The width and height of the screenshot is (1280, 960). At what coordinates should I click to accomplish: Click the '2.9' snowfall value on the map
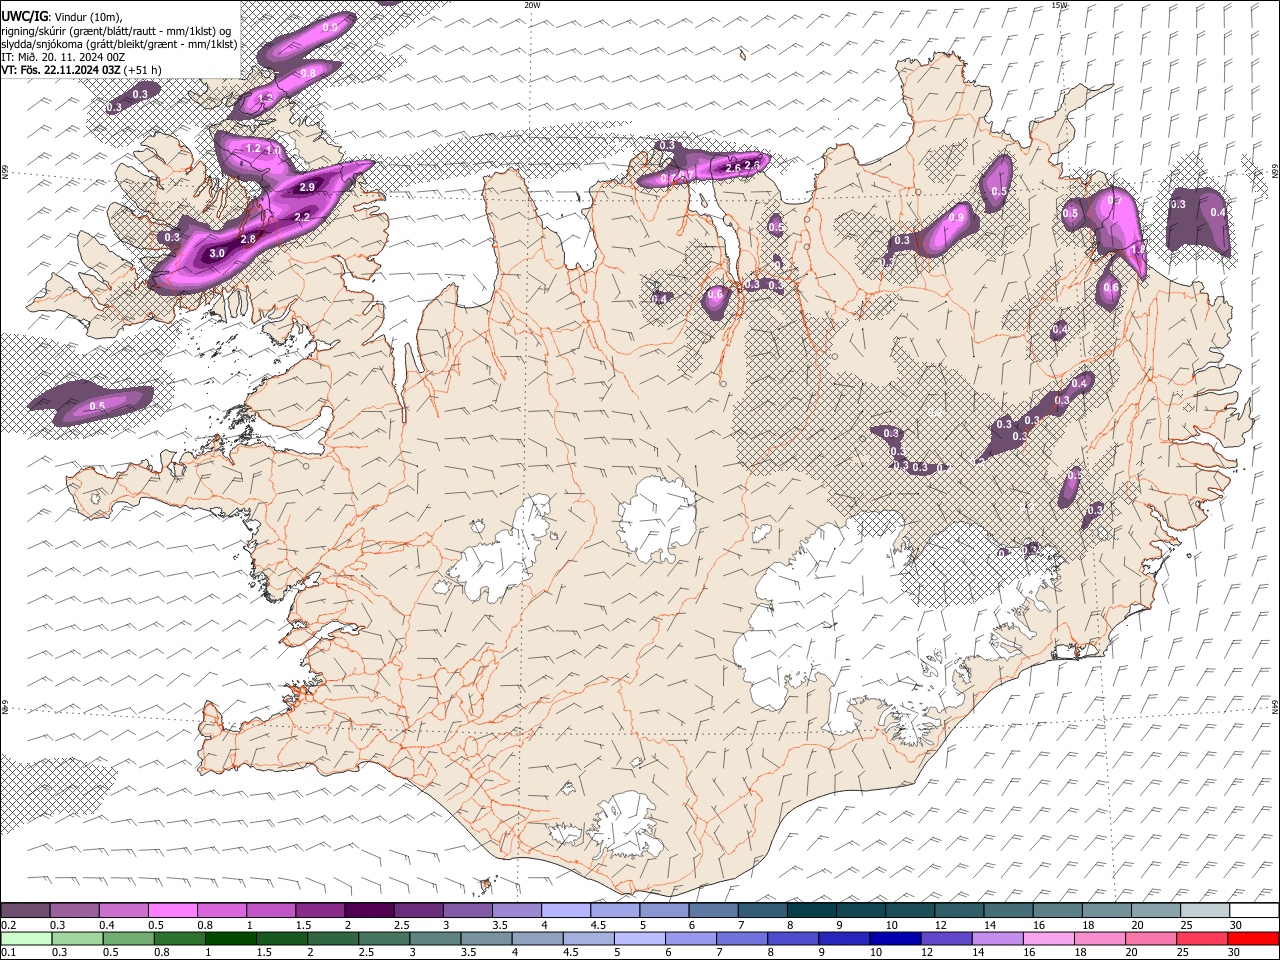[x=307, y=187]
